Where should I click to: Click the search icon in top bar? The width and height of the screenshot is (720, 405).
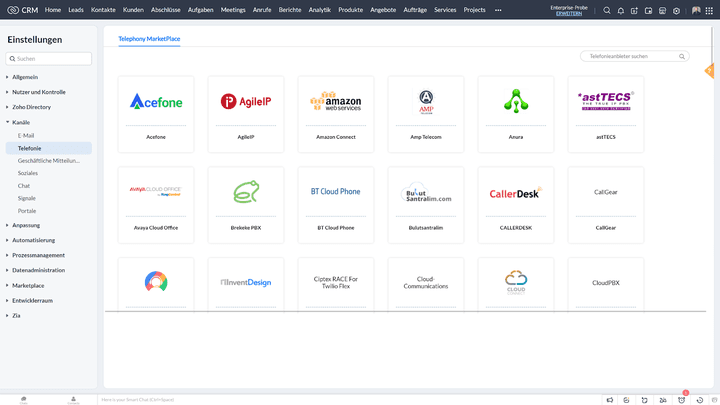pyautogui.click(x=607, y=10)
